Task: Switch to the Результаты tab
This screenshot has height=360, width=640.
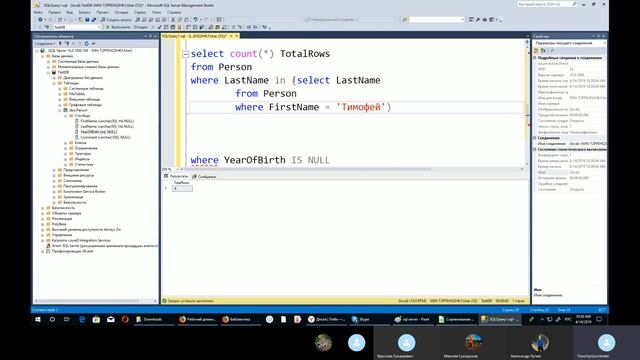Action: click(x=176, y=176)
